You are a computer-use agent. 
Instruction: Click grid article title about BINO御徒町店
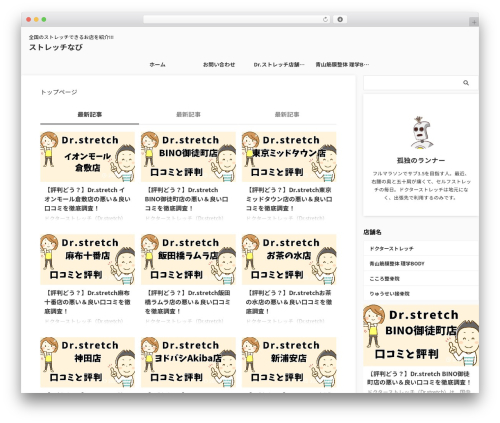[187, 199]
